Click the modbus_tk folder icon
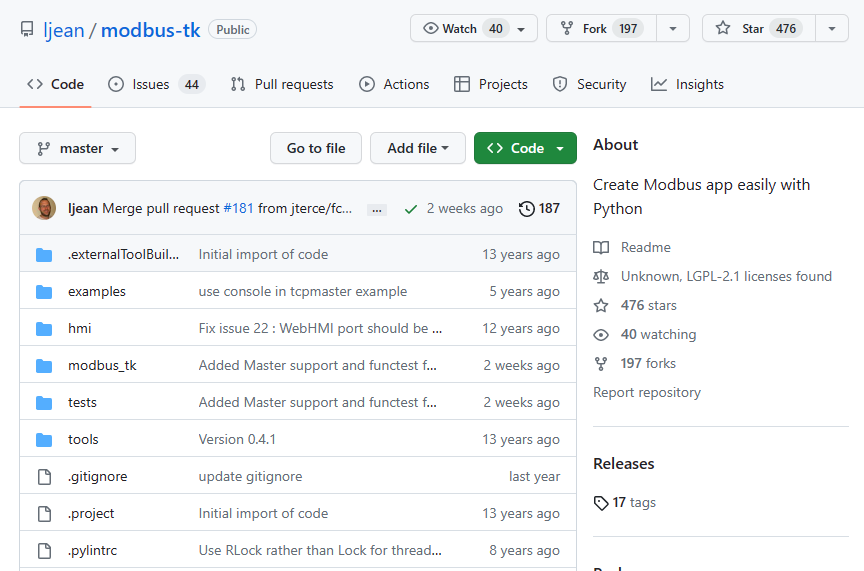 click(44, 365)
